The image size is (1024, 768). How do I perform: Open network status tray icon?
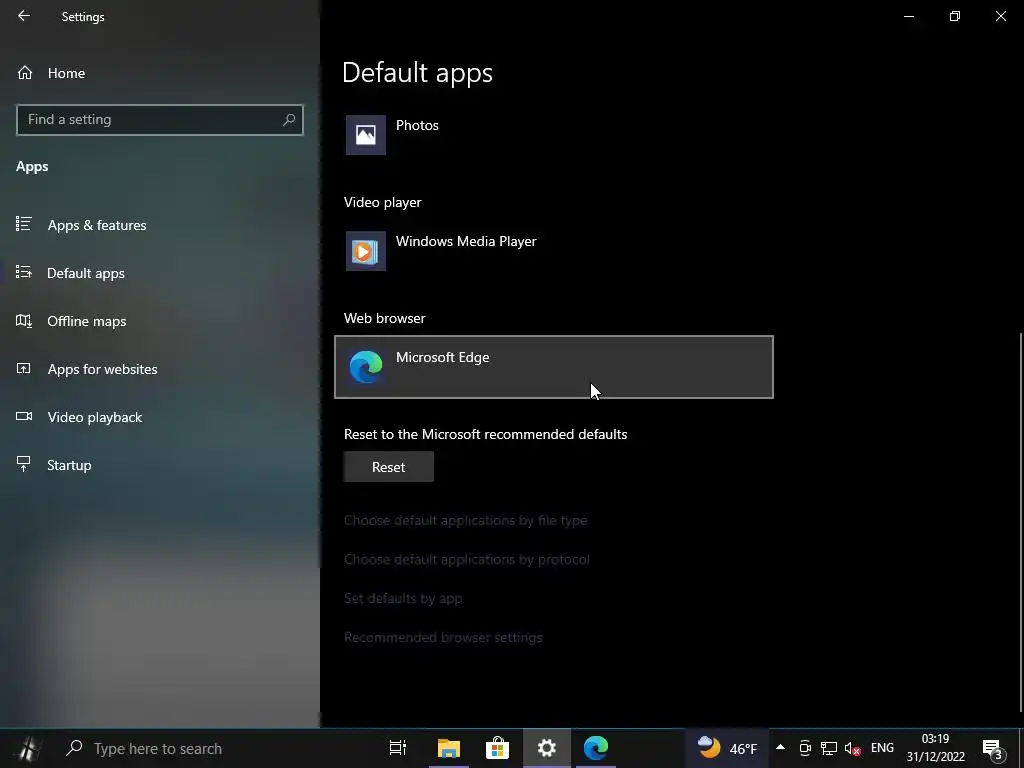[x=829, y=748]
